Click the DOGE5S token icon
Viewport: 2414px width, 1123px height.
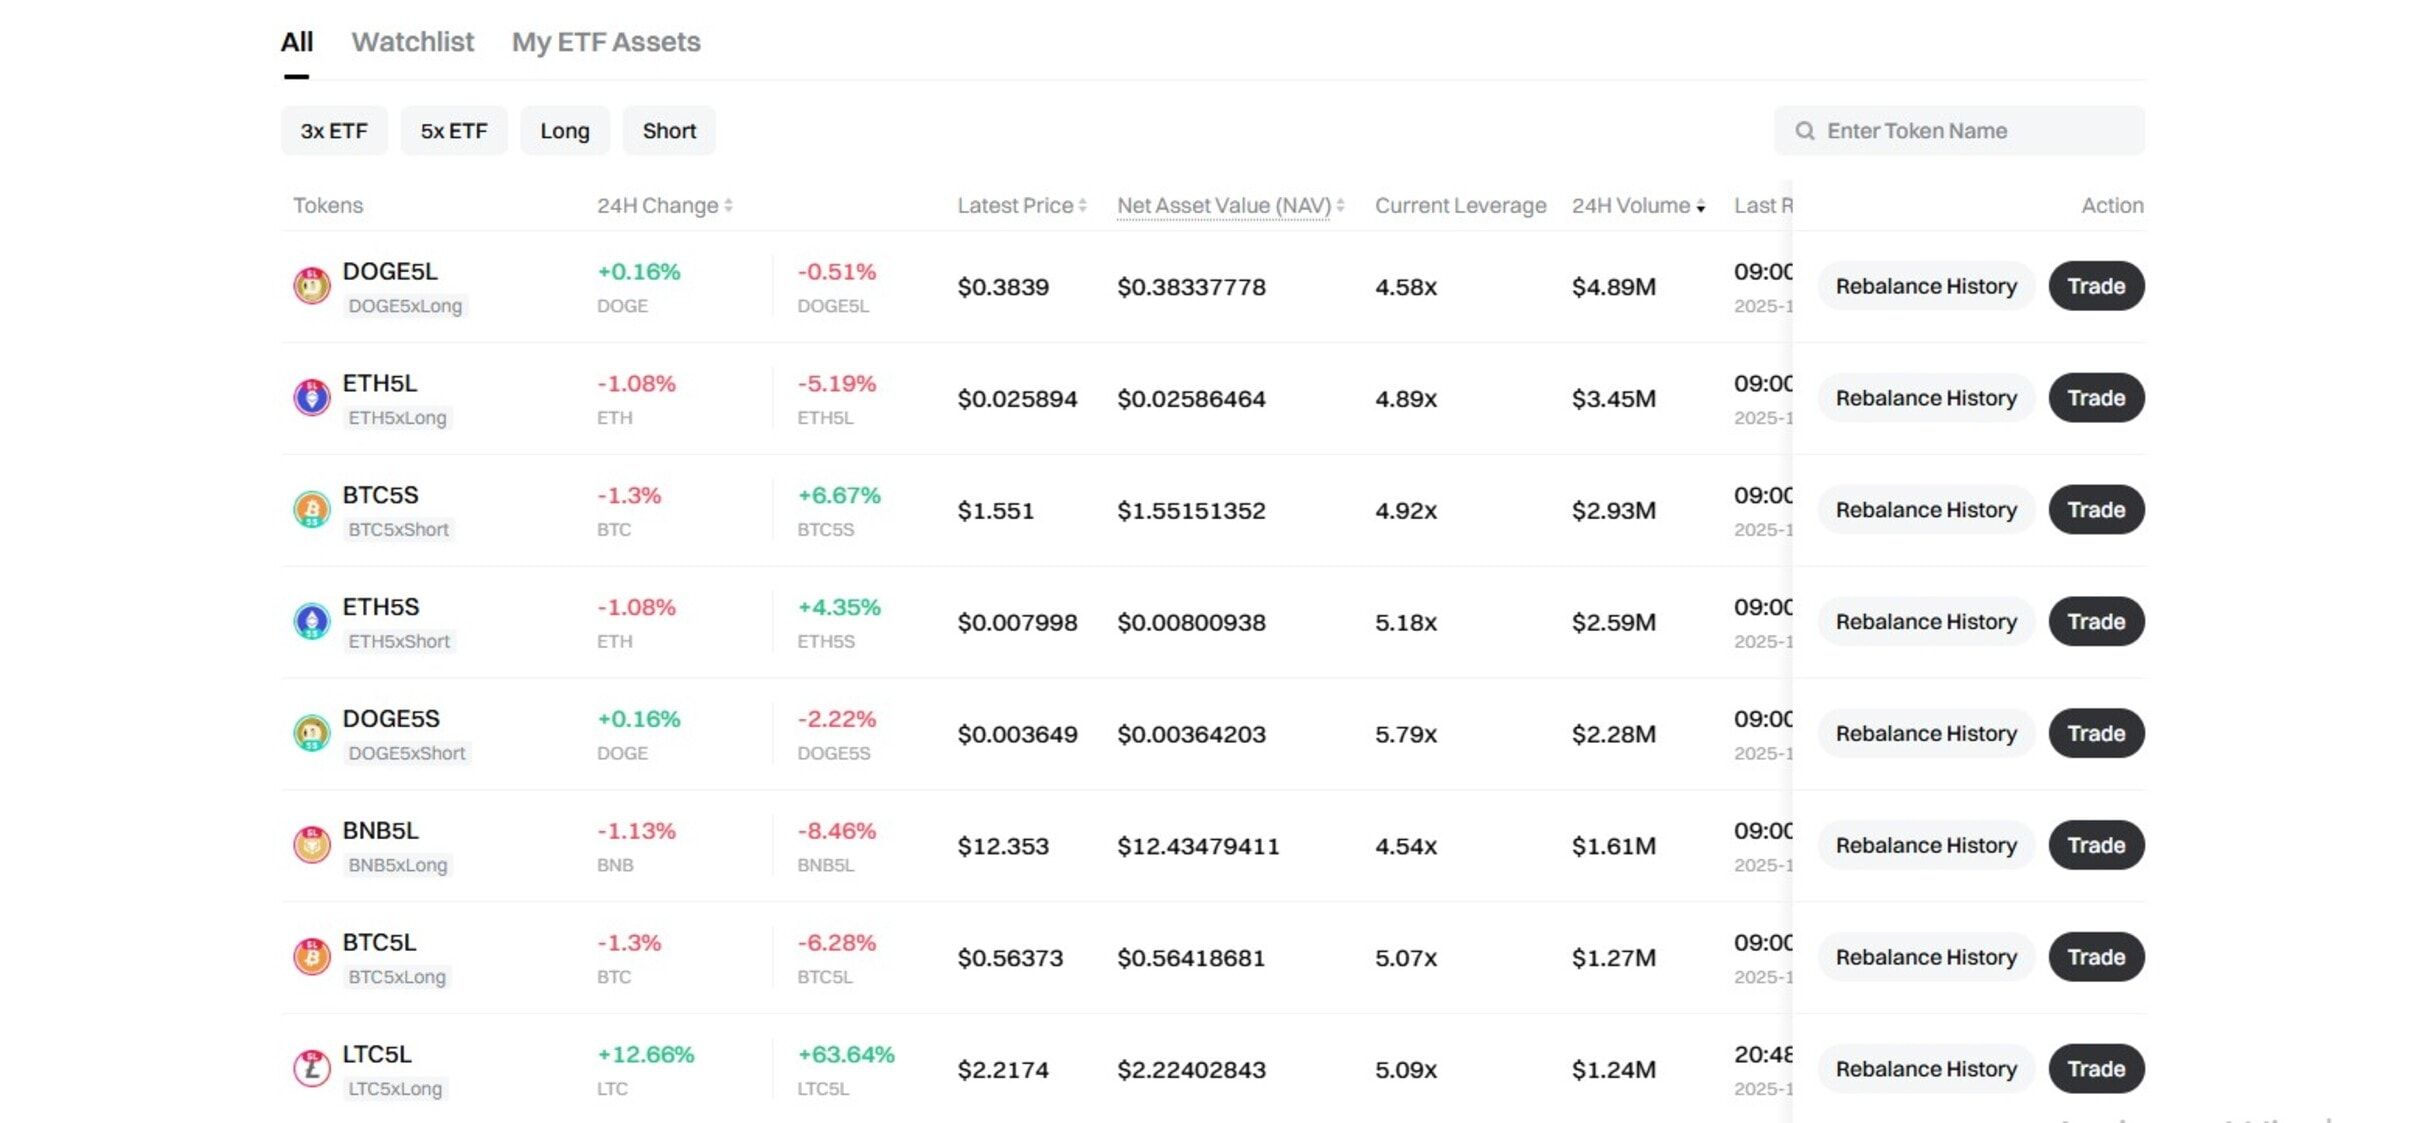coord(311,734)
